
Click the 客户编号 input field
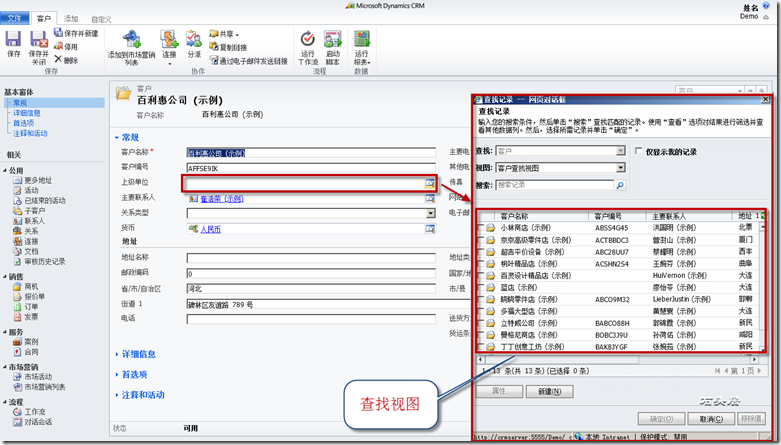[x=311, y=168]
